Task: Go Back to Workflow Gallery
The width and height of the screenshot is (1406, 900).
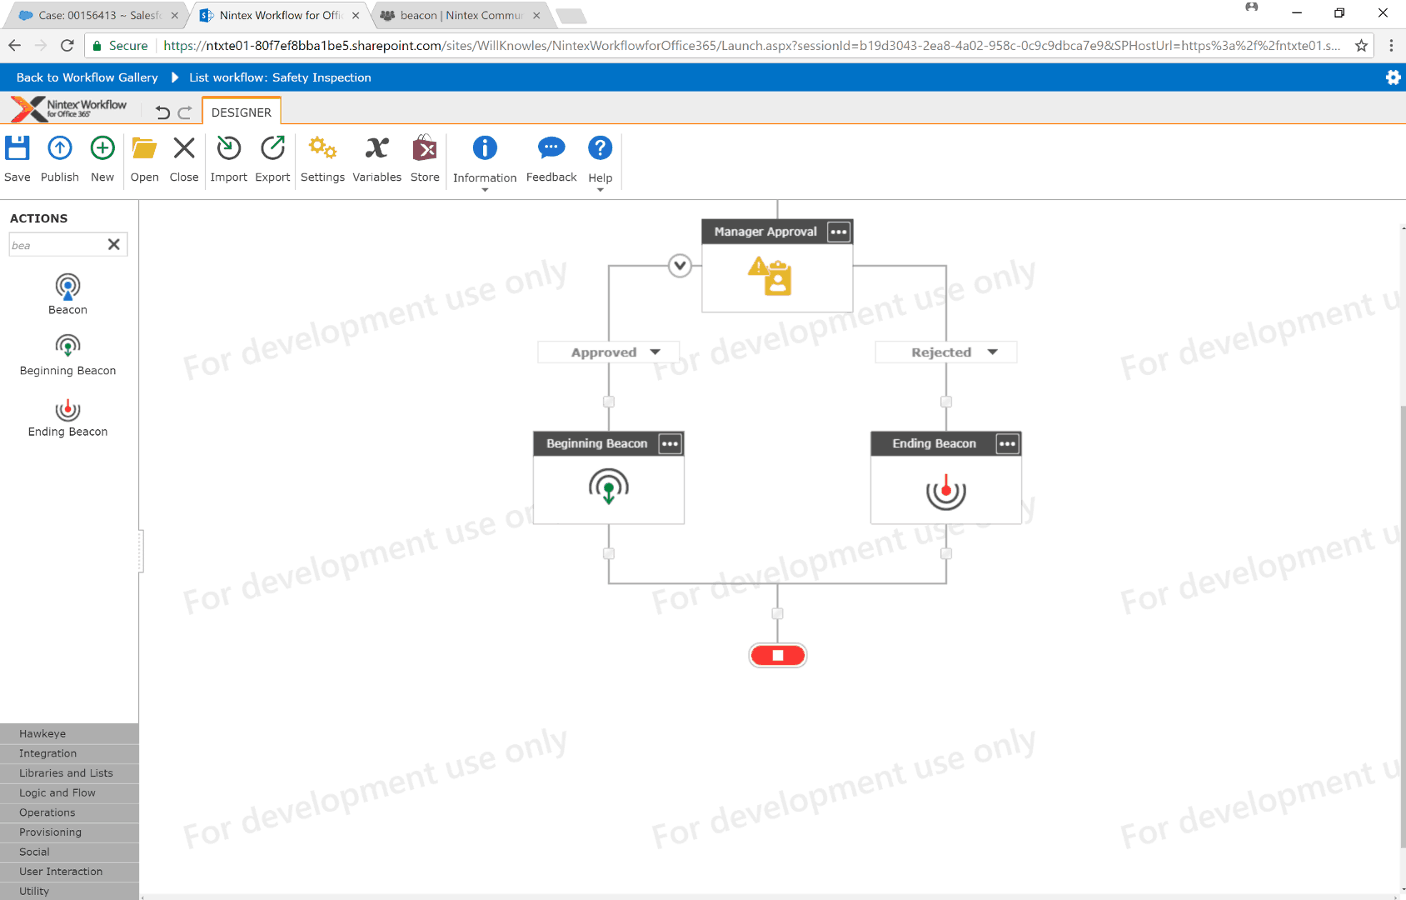Action: (x=87, y=78)
